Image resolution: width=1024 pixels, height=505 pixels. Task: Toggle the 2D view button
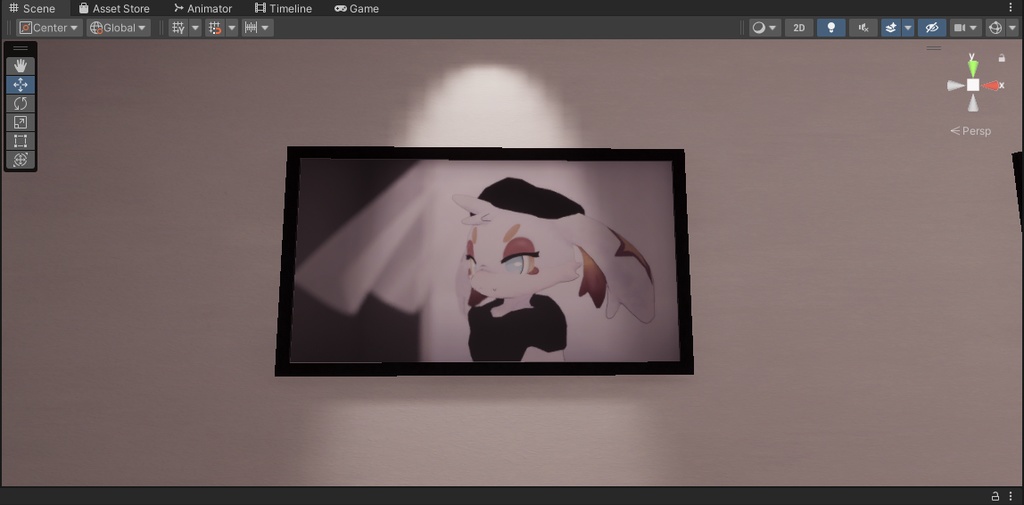click(x=799, y=27)
